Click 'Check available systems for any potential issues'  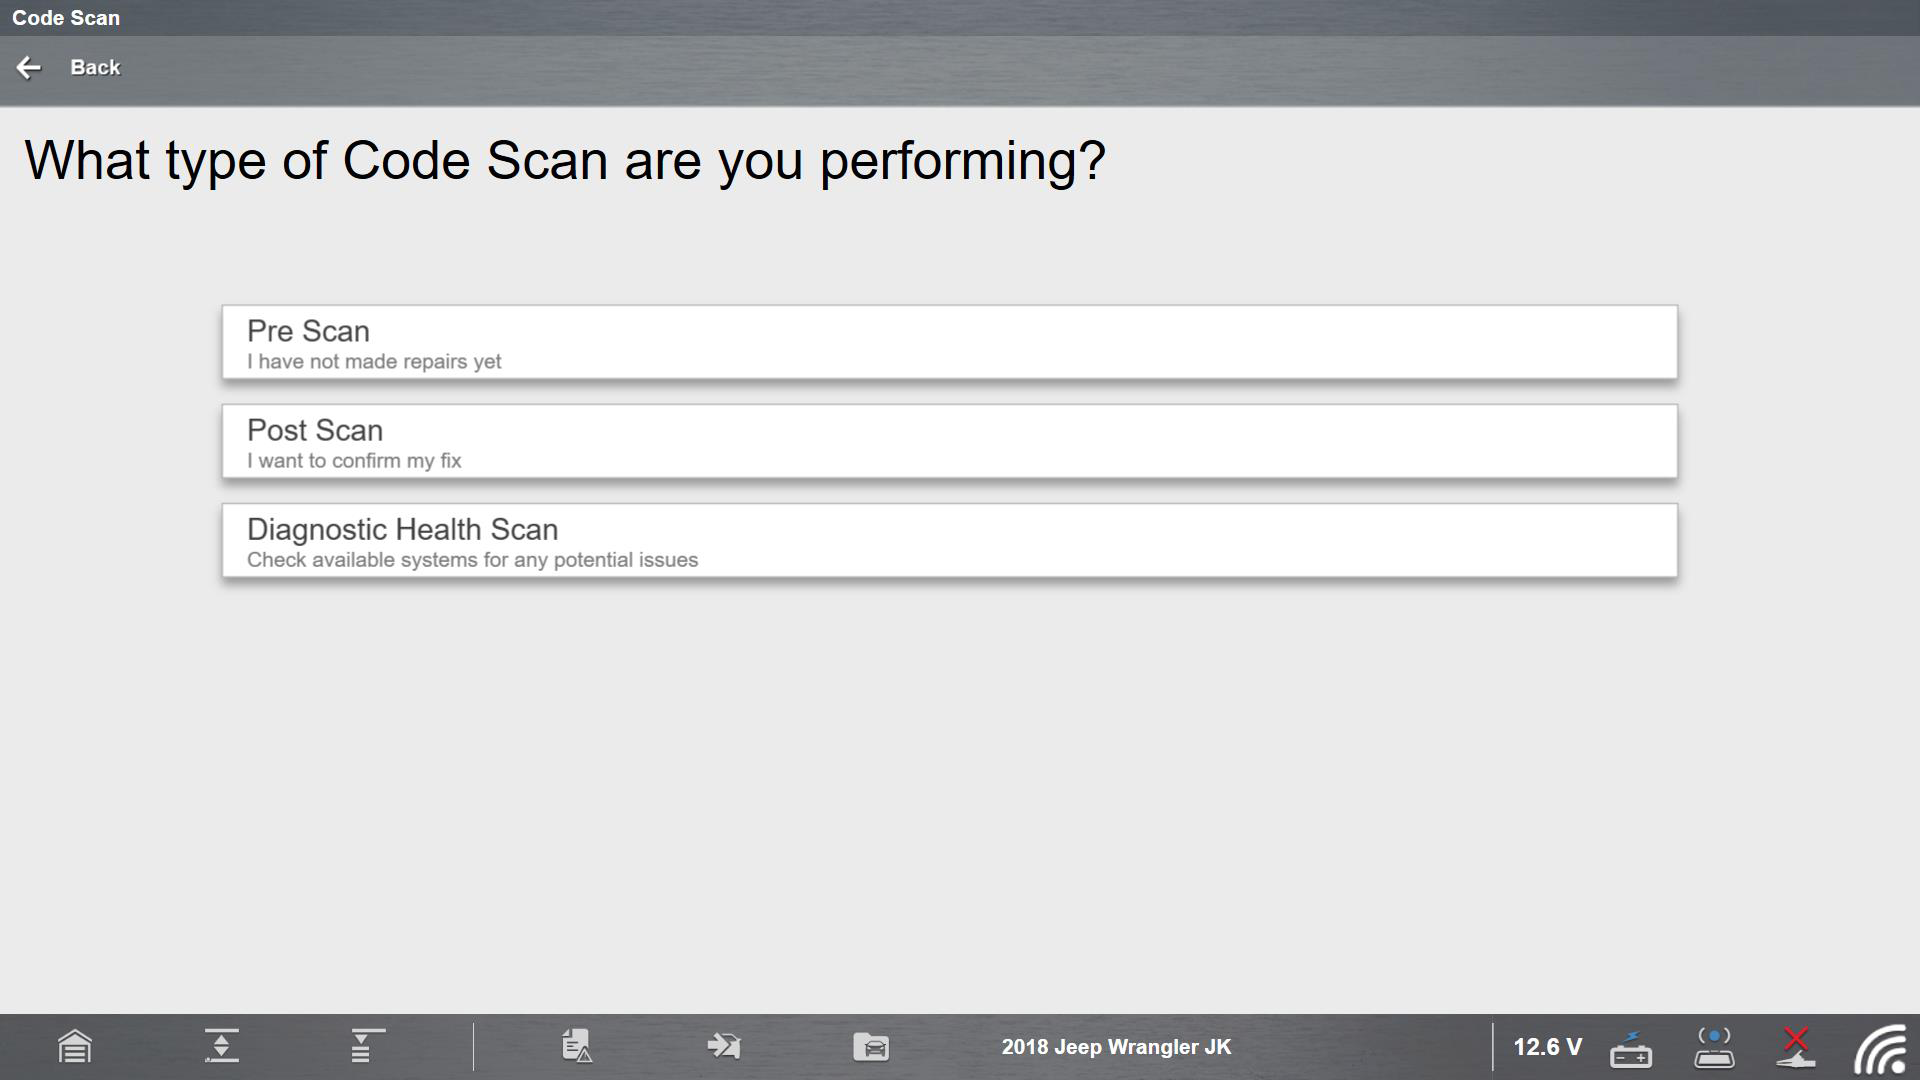472,560
